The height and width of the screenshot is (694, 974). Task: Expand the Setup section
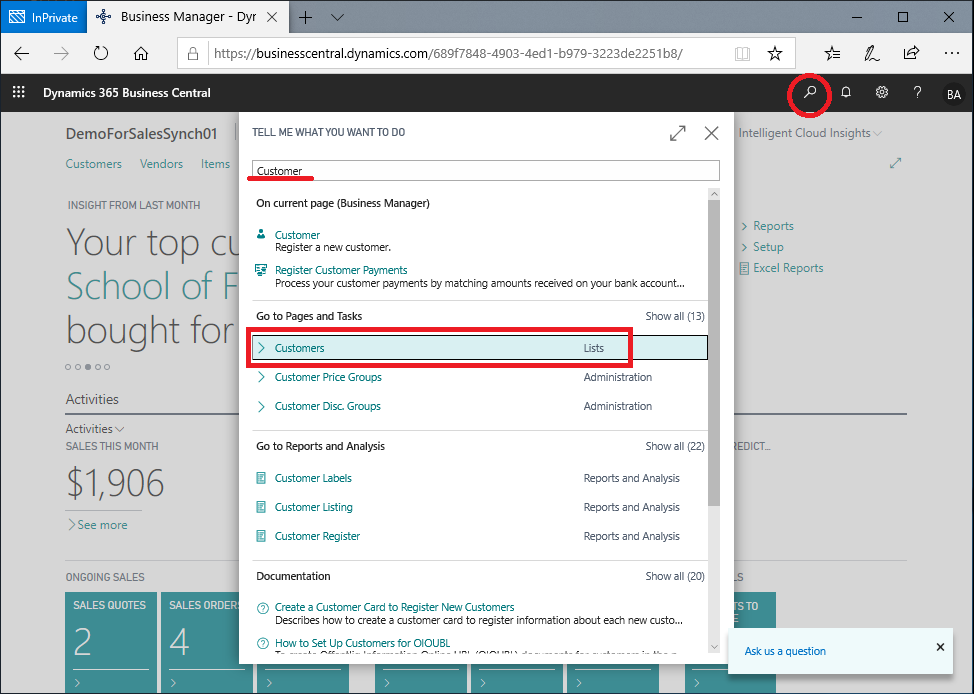point(762,247)
